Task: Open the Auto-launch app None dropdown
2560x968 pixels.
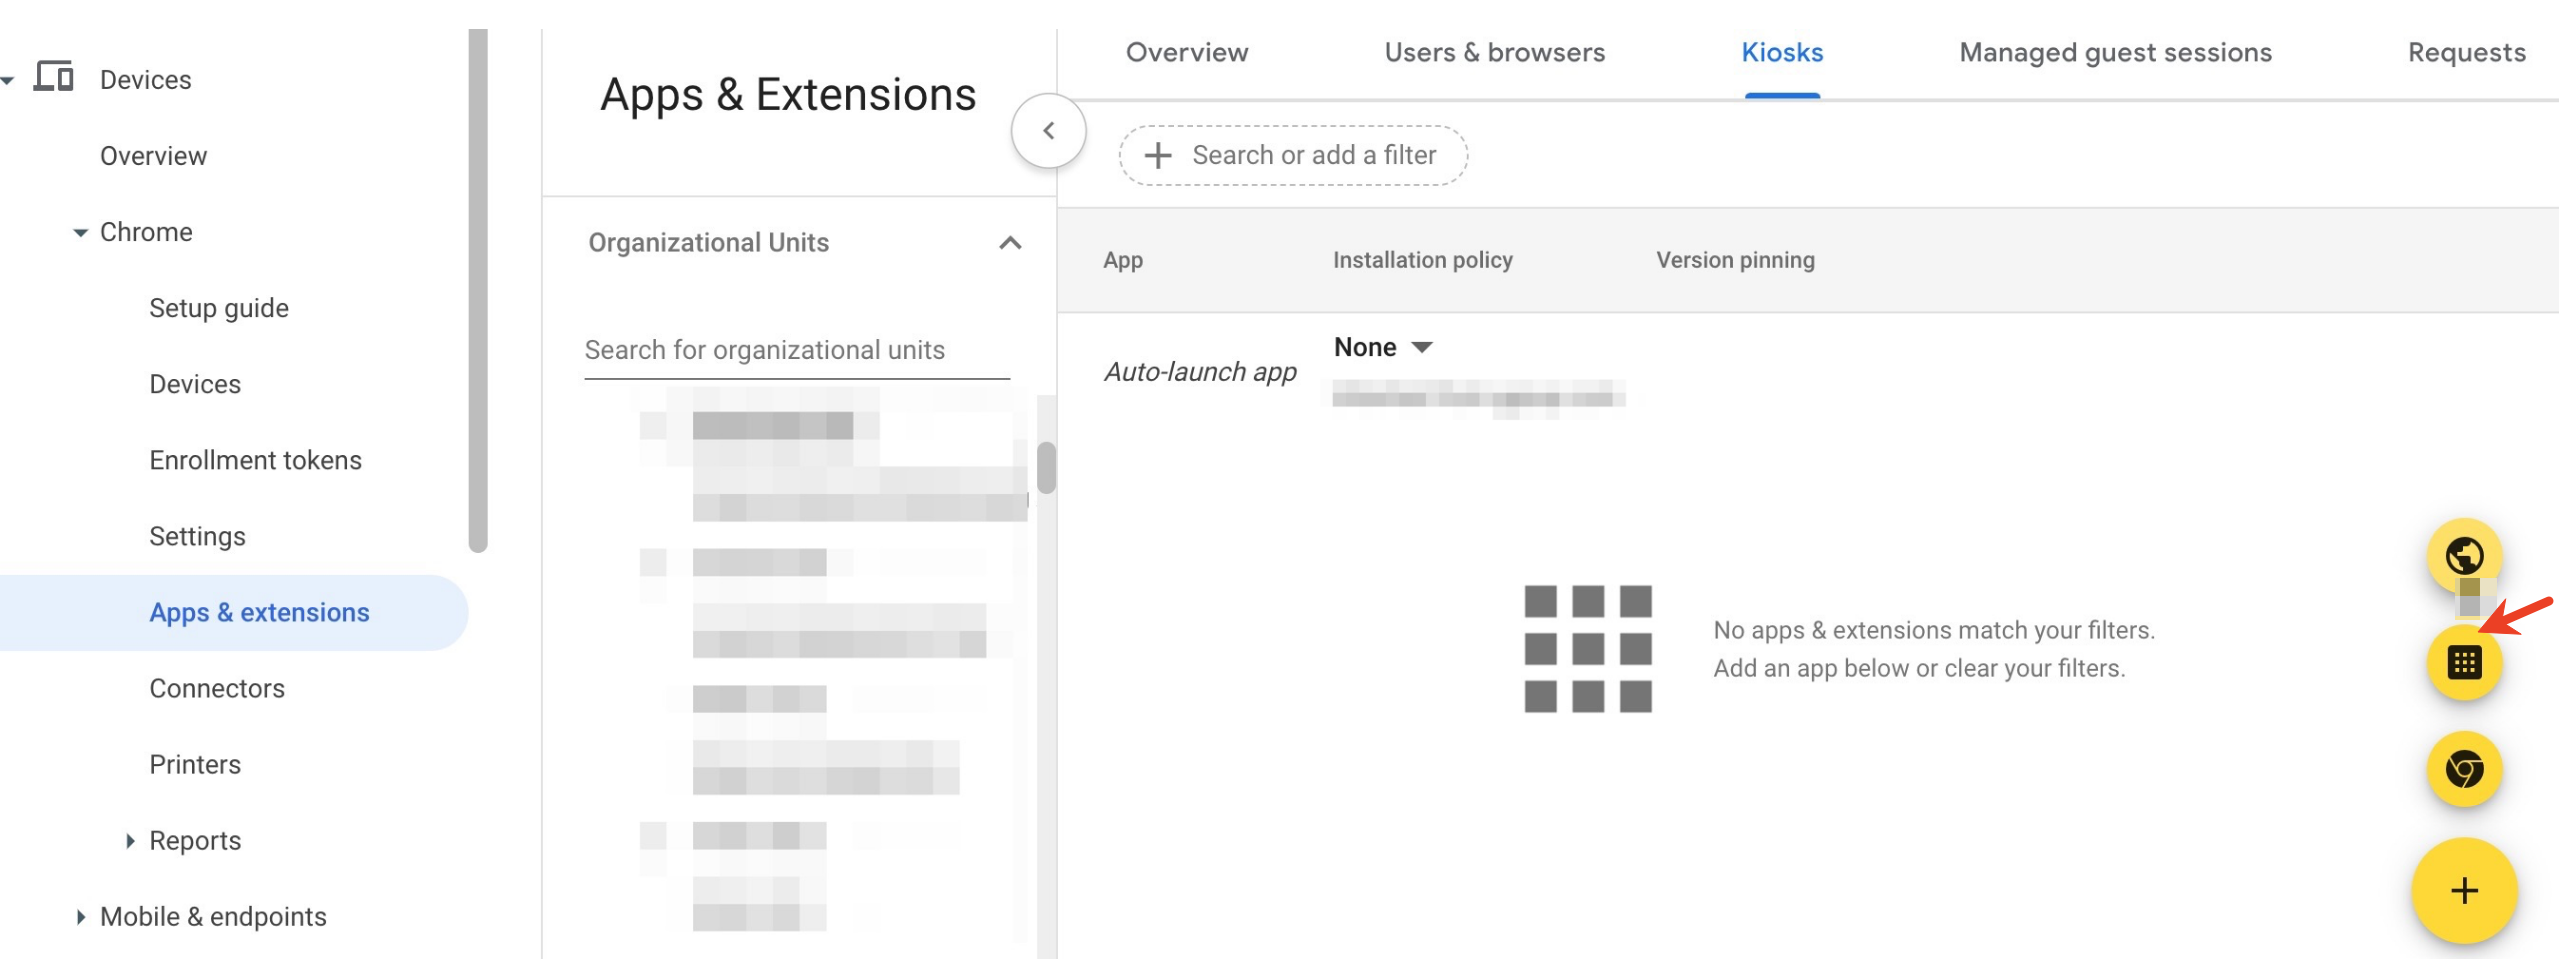Action: (1385, 347)
